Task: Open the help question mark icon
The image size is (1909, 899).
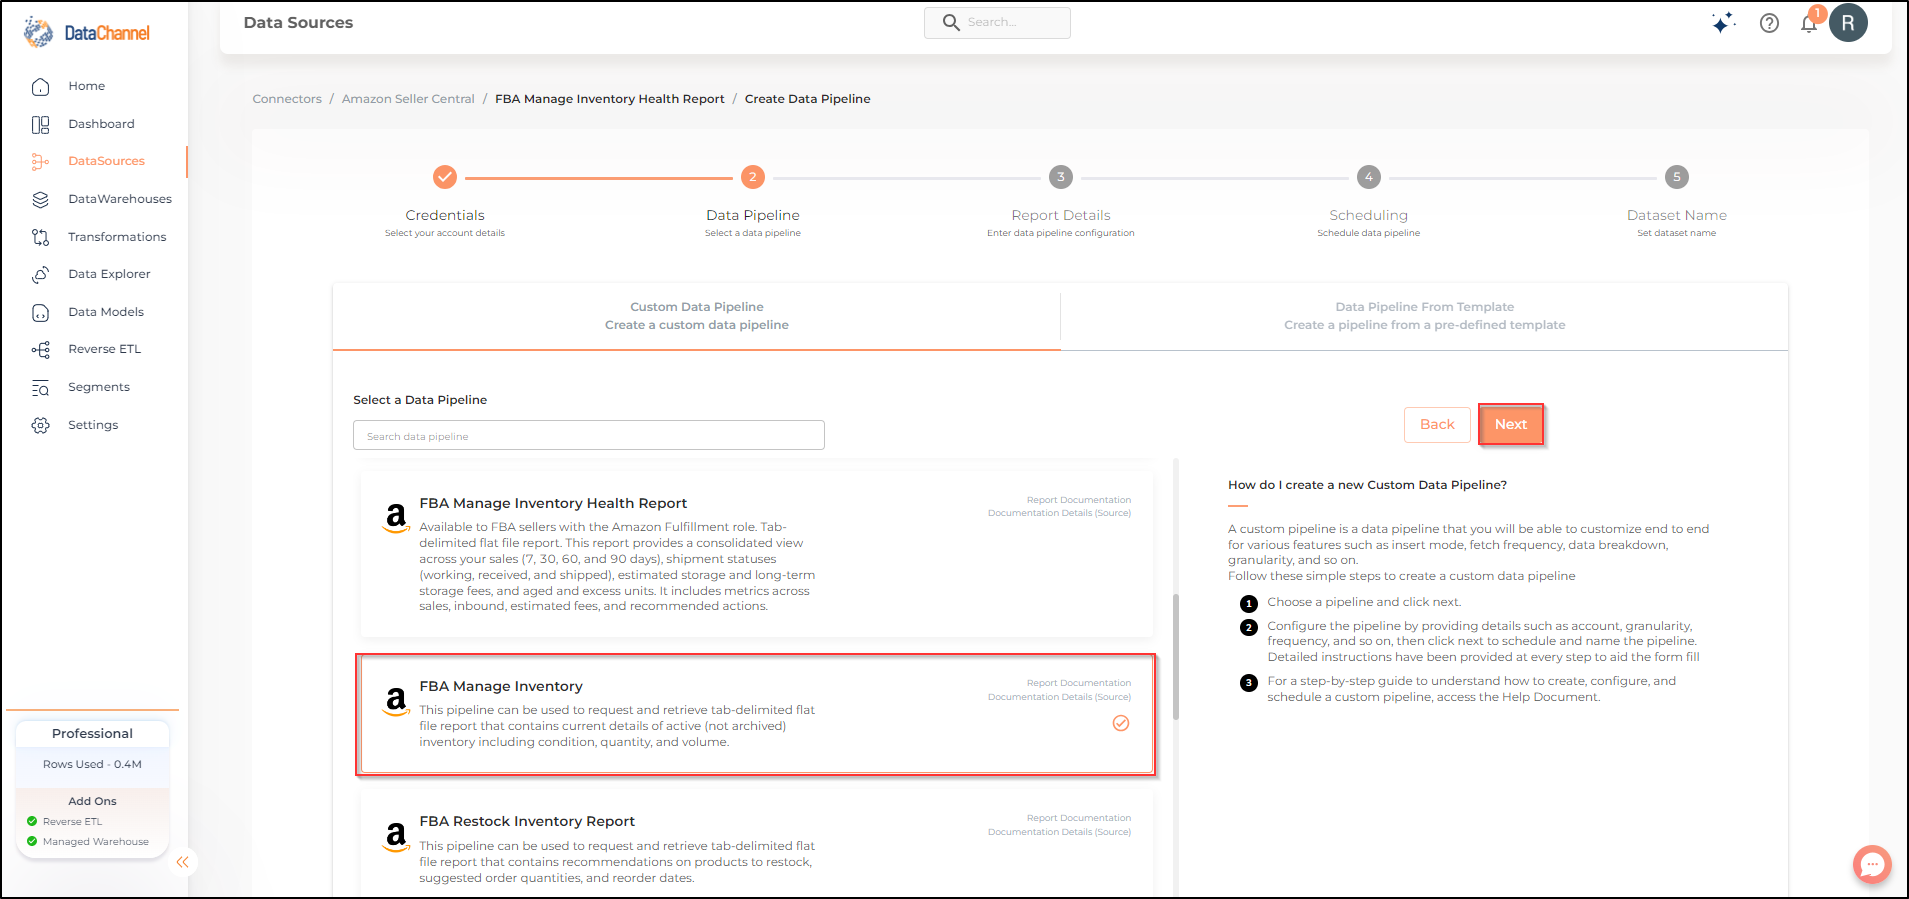Action: [x=1769, y=23]
